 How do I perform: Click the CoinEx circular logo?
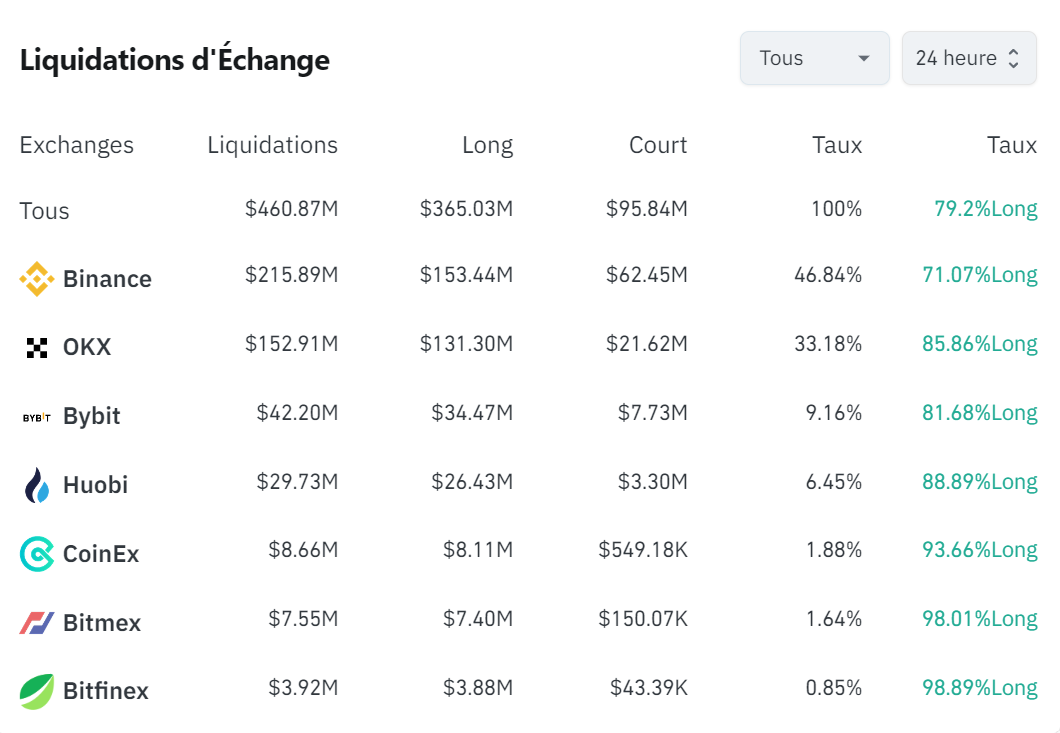coord(36,553)
